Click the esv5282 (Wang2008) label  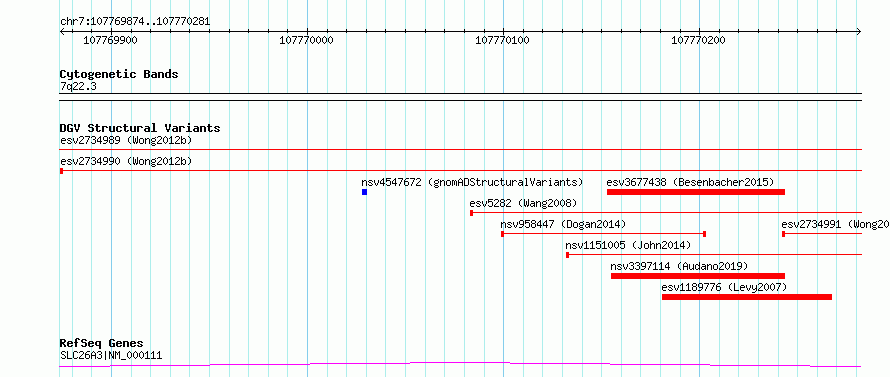(523, 203)
